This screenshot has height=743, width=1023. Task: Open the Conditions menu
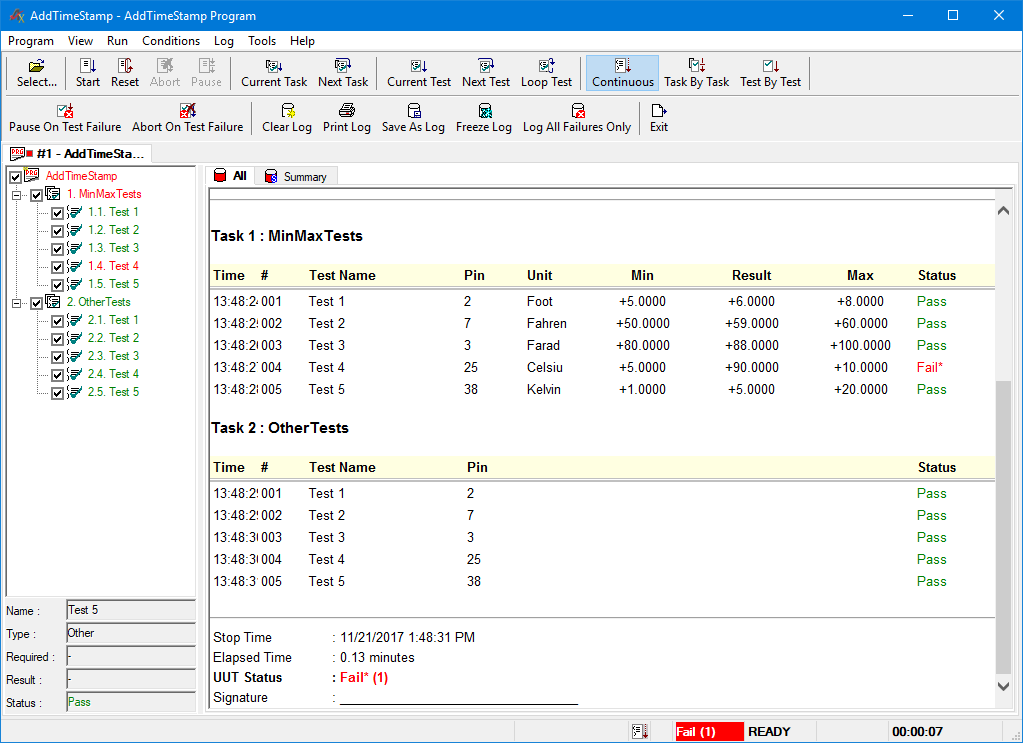[171, 41]
